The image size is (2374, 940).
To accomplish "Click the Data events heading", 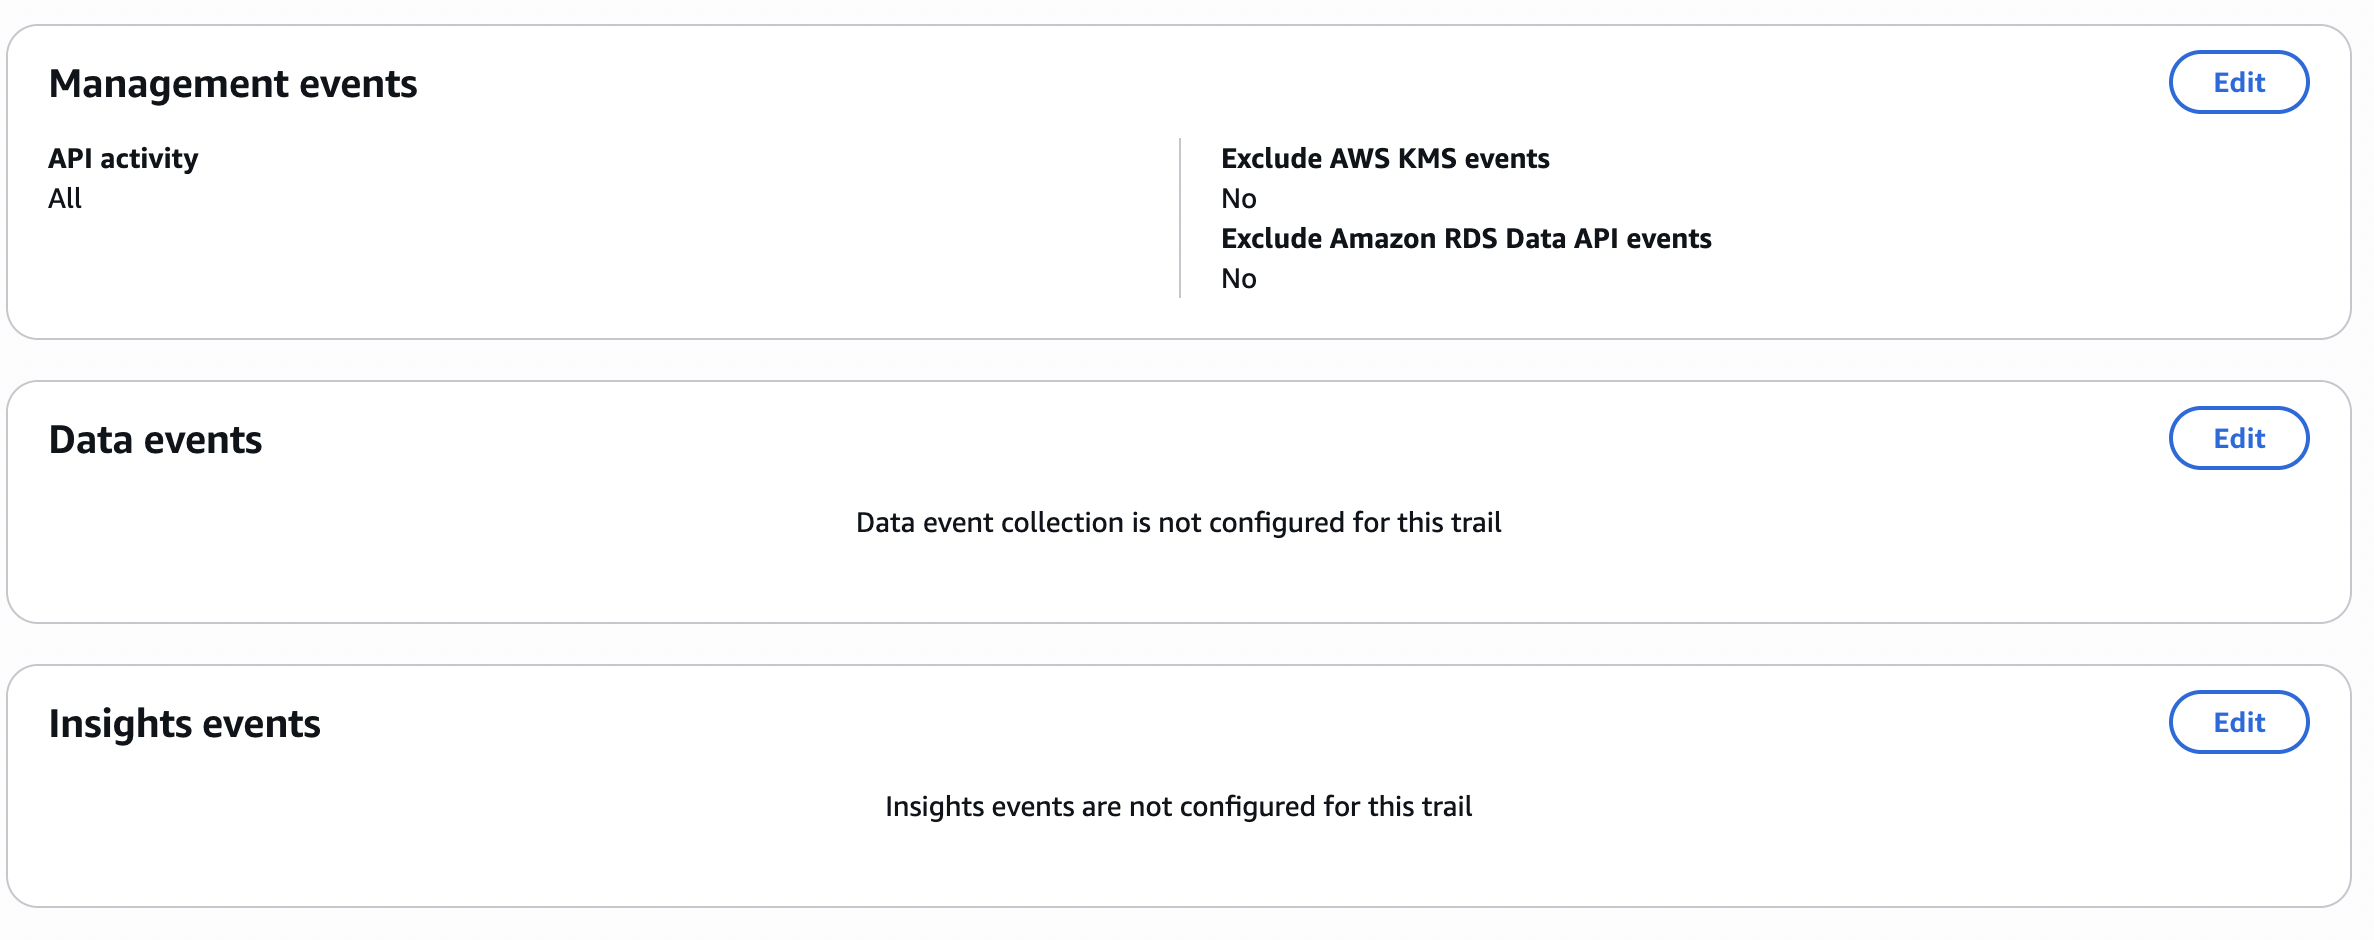I will tap(155, 440).
